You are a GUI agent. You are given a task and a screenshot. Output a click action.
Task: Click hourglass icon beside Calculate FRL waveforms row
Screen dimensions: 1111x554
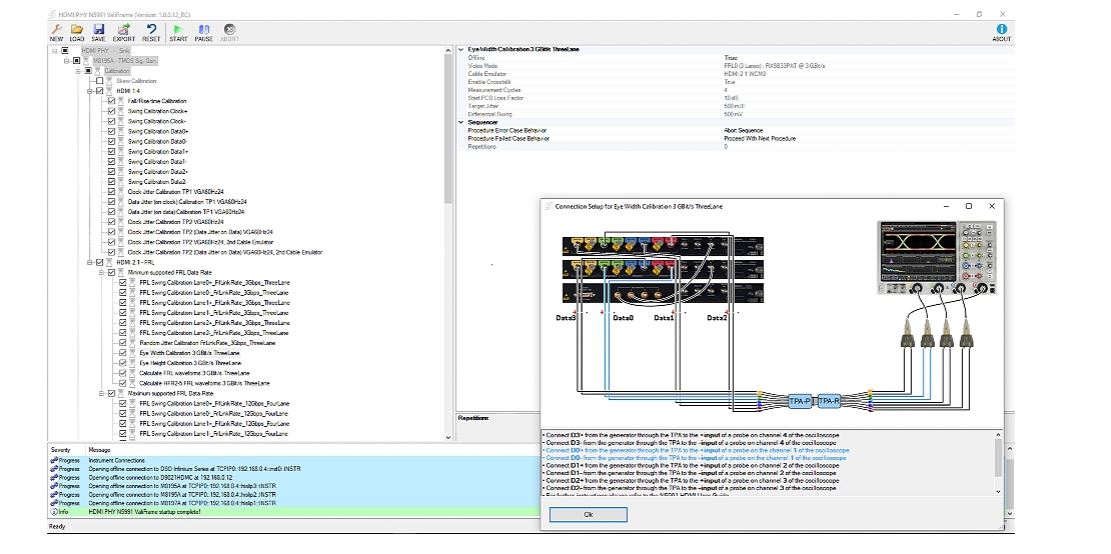point(132,373)
